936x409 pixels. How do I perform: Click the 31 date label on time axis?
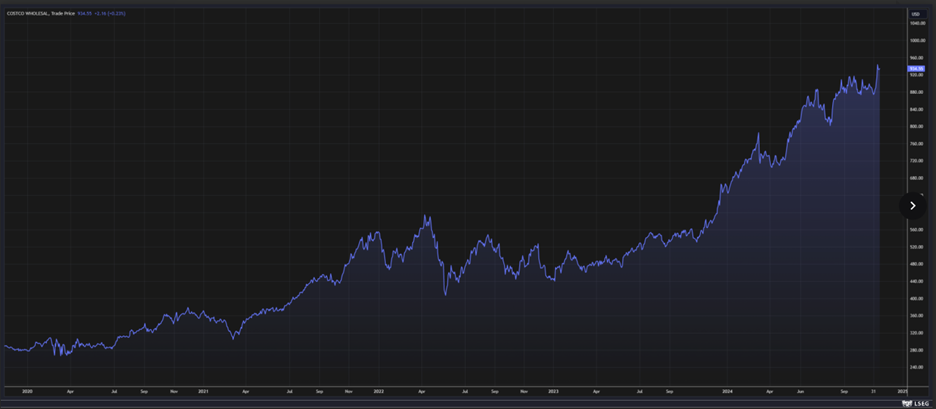873,393
